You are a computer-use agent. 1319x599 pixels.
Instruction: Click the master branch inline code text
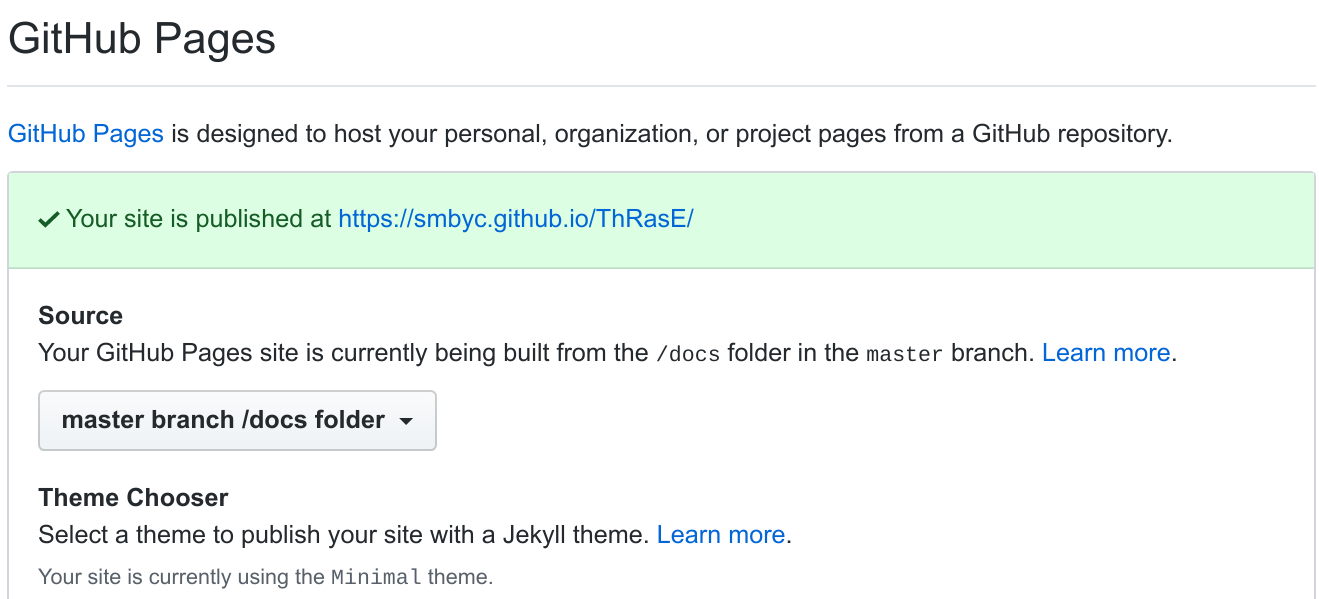point(903,352)
